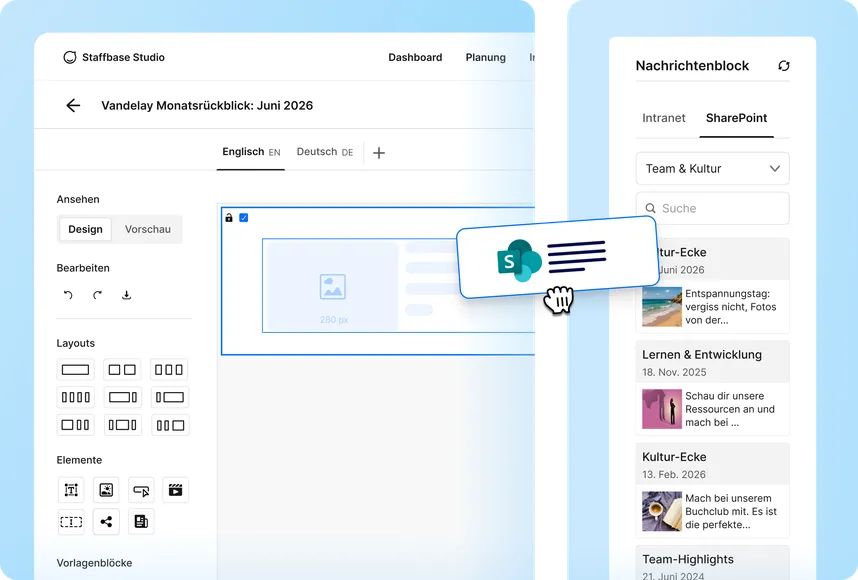Pick the social share element

[106, 522]
